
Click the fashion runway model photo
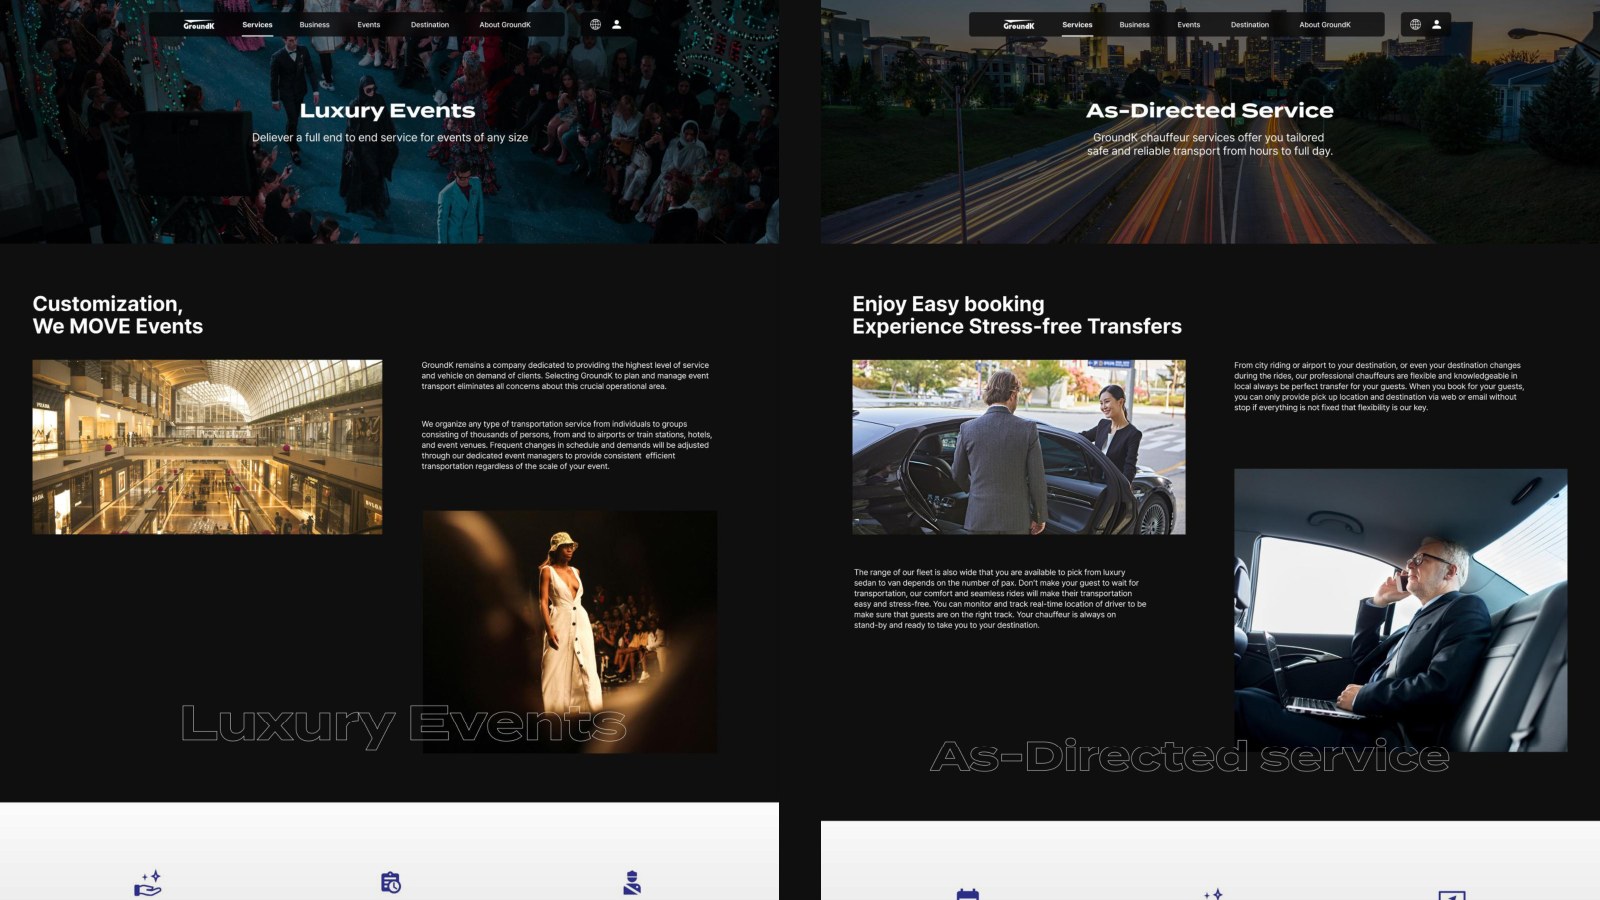[570, 632]
